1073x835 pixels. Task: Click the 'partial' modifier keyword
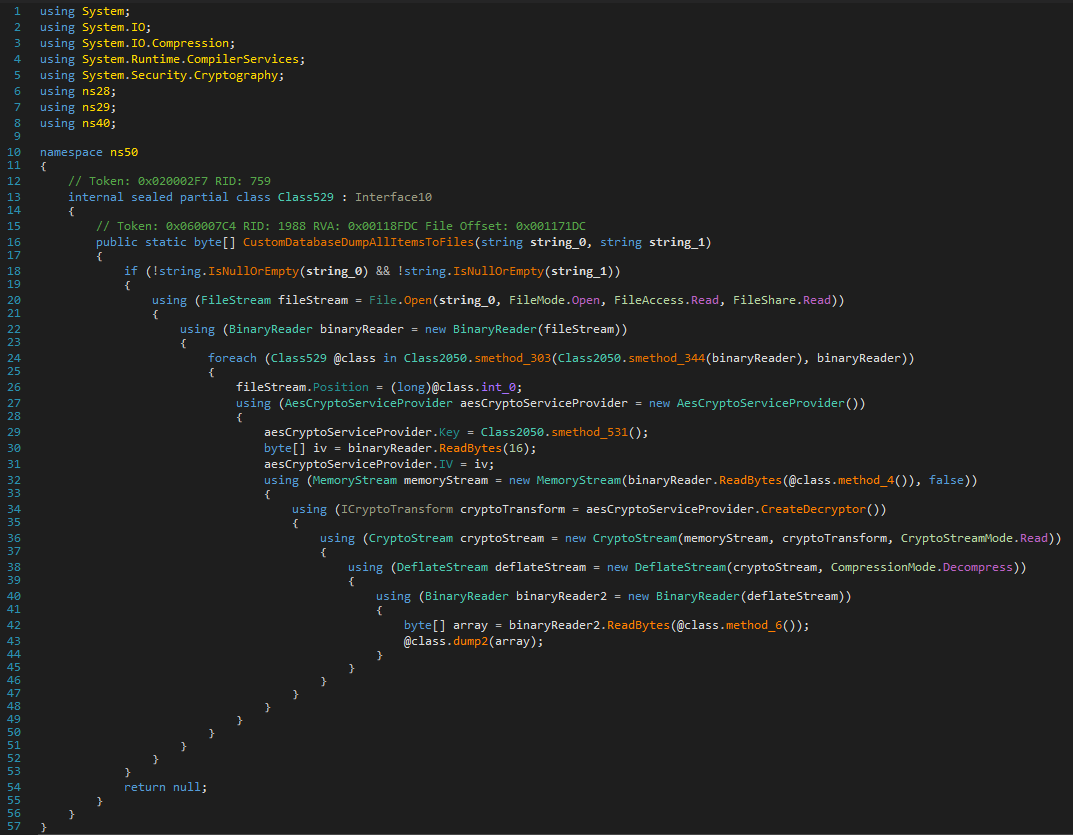point(204,197)
